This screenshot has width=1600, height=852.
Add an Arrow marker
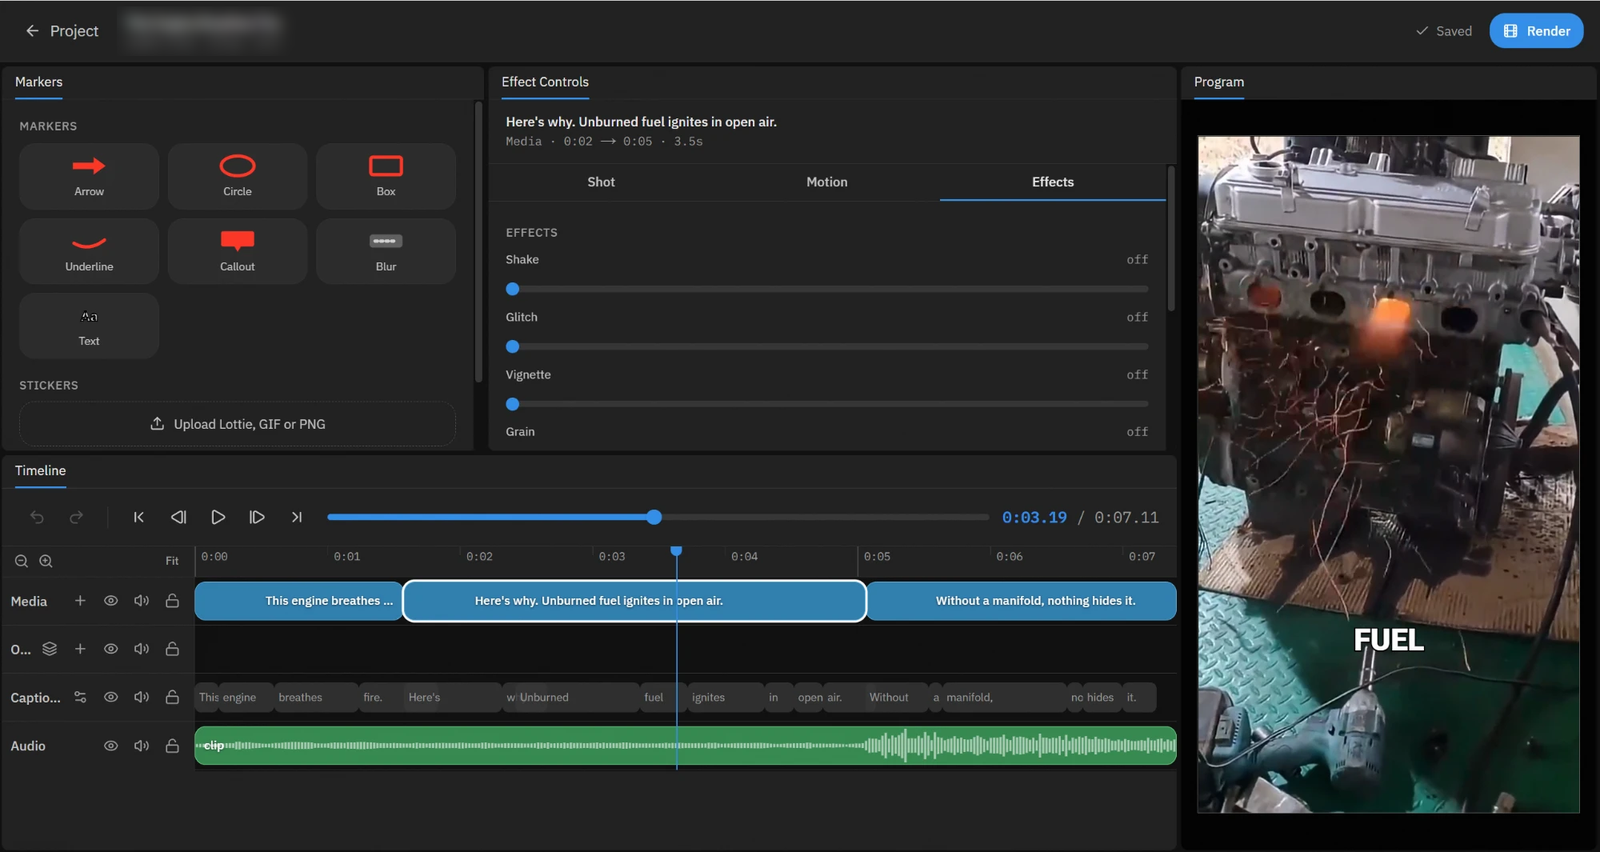(x=89, y=176)
